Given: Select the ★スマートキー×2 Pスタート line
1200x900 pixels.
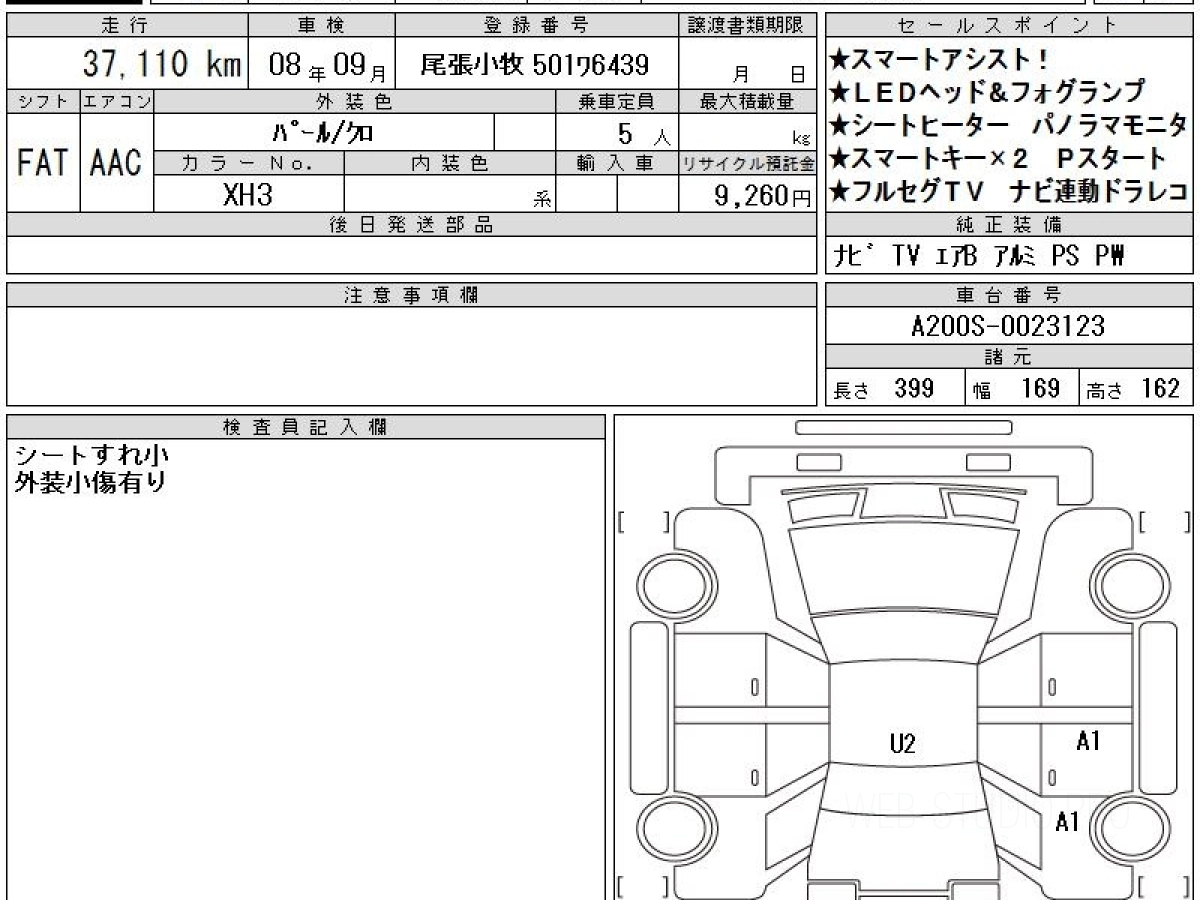Looking at the screenshot, I should [x=997, y=158].
